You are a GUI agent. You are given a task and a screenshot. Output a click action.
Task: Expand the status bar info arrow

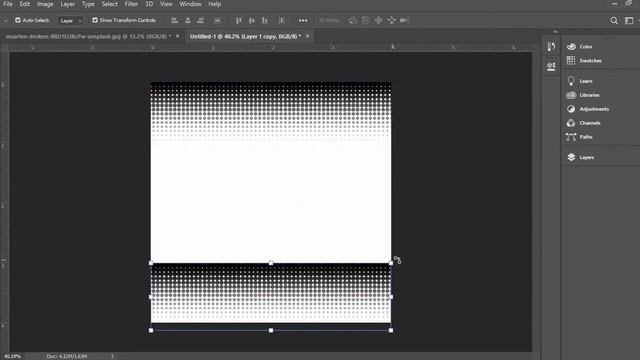coord(112,356)
